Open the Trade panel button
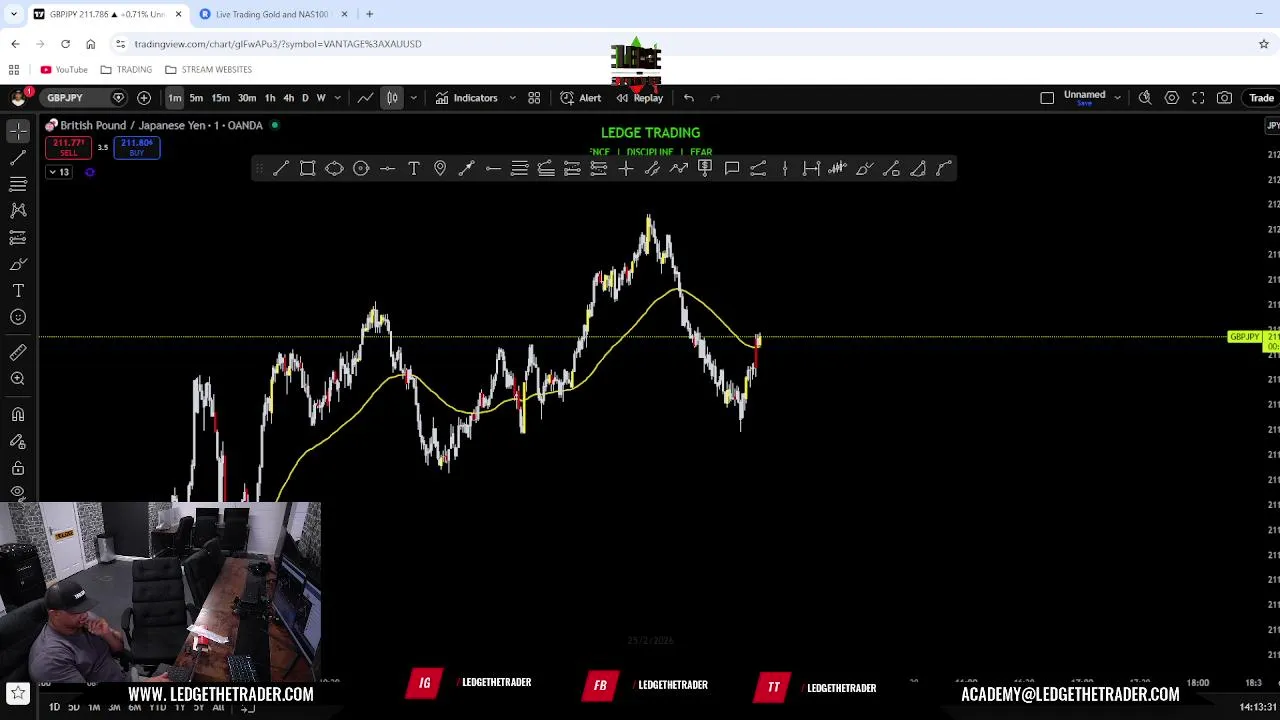Screen dimensions: 1280x720 [x=1261, y=98]
